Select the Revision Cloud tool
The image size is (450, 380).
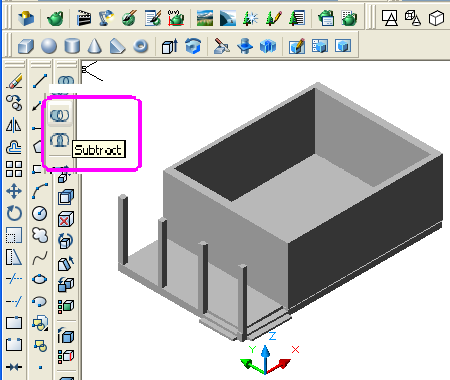(x=40, y=235)
